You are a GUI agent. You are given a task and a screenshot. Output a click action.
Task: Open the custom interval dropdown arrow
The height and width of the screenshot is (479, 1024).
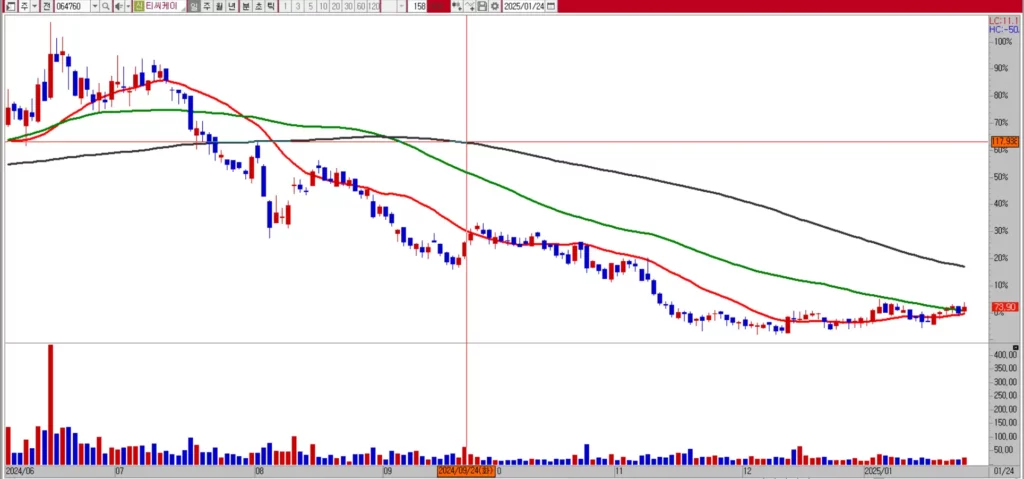[x=401, y=7]
